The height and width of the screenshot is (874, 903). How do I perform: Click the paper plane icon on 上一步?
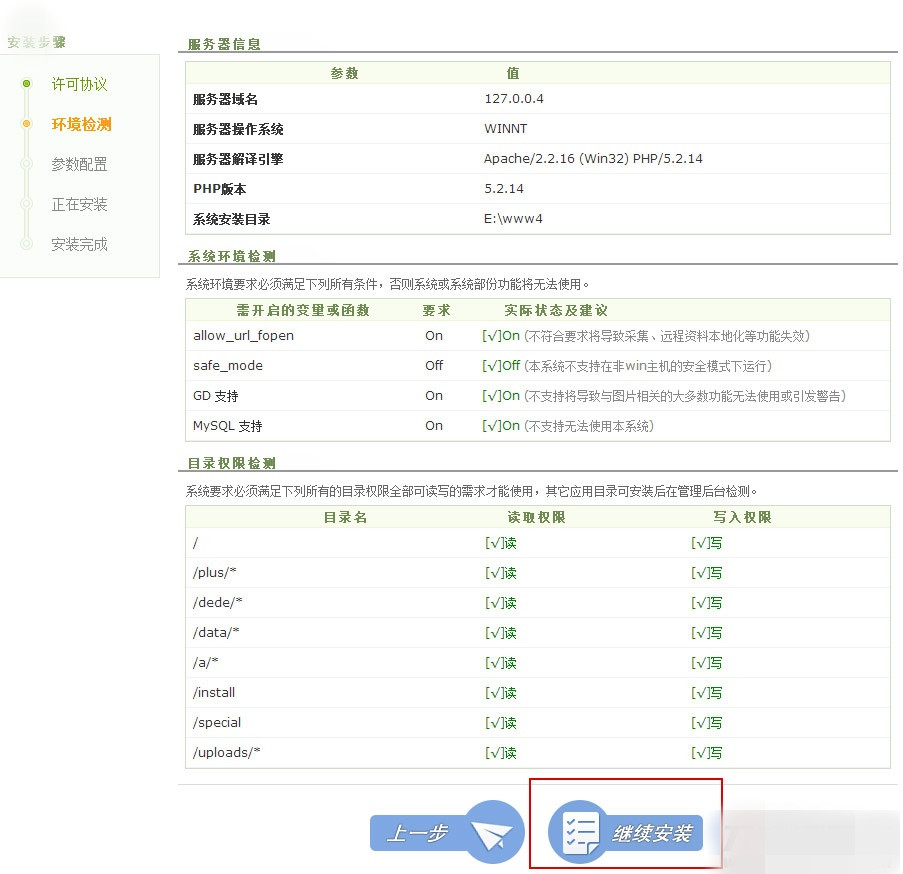[491, 834]
